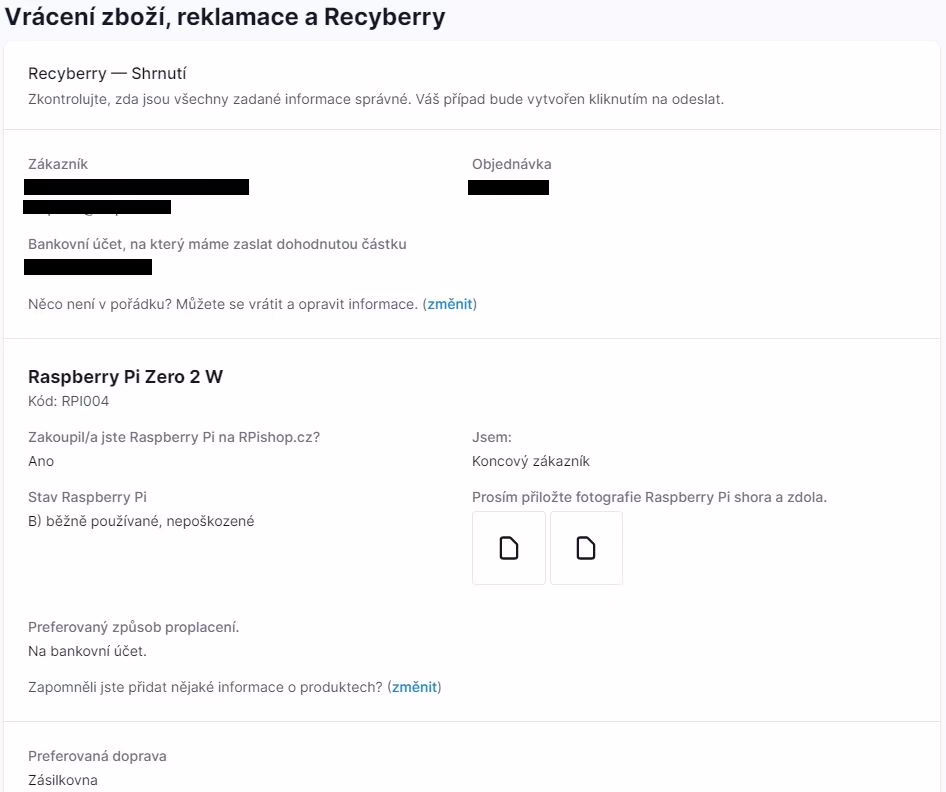Click "změnit" link below bank account info
Screen dimensions: 946x792
click(449, 304)
